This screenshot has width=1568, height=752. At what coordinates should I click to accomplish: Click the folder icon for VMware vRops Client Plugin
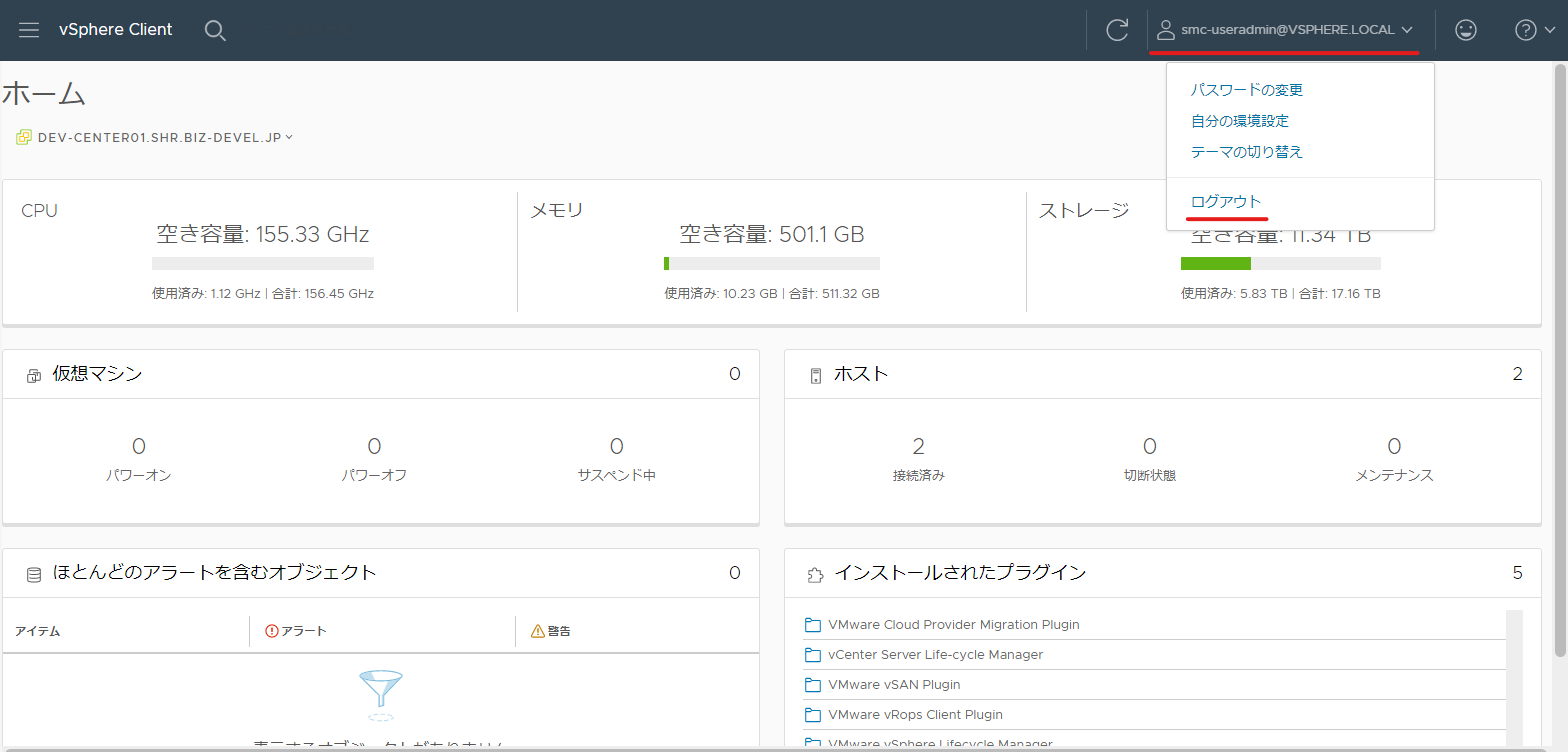pos(813,715)
